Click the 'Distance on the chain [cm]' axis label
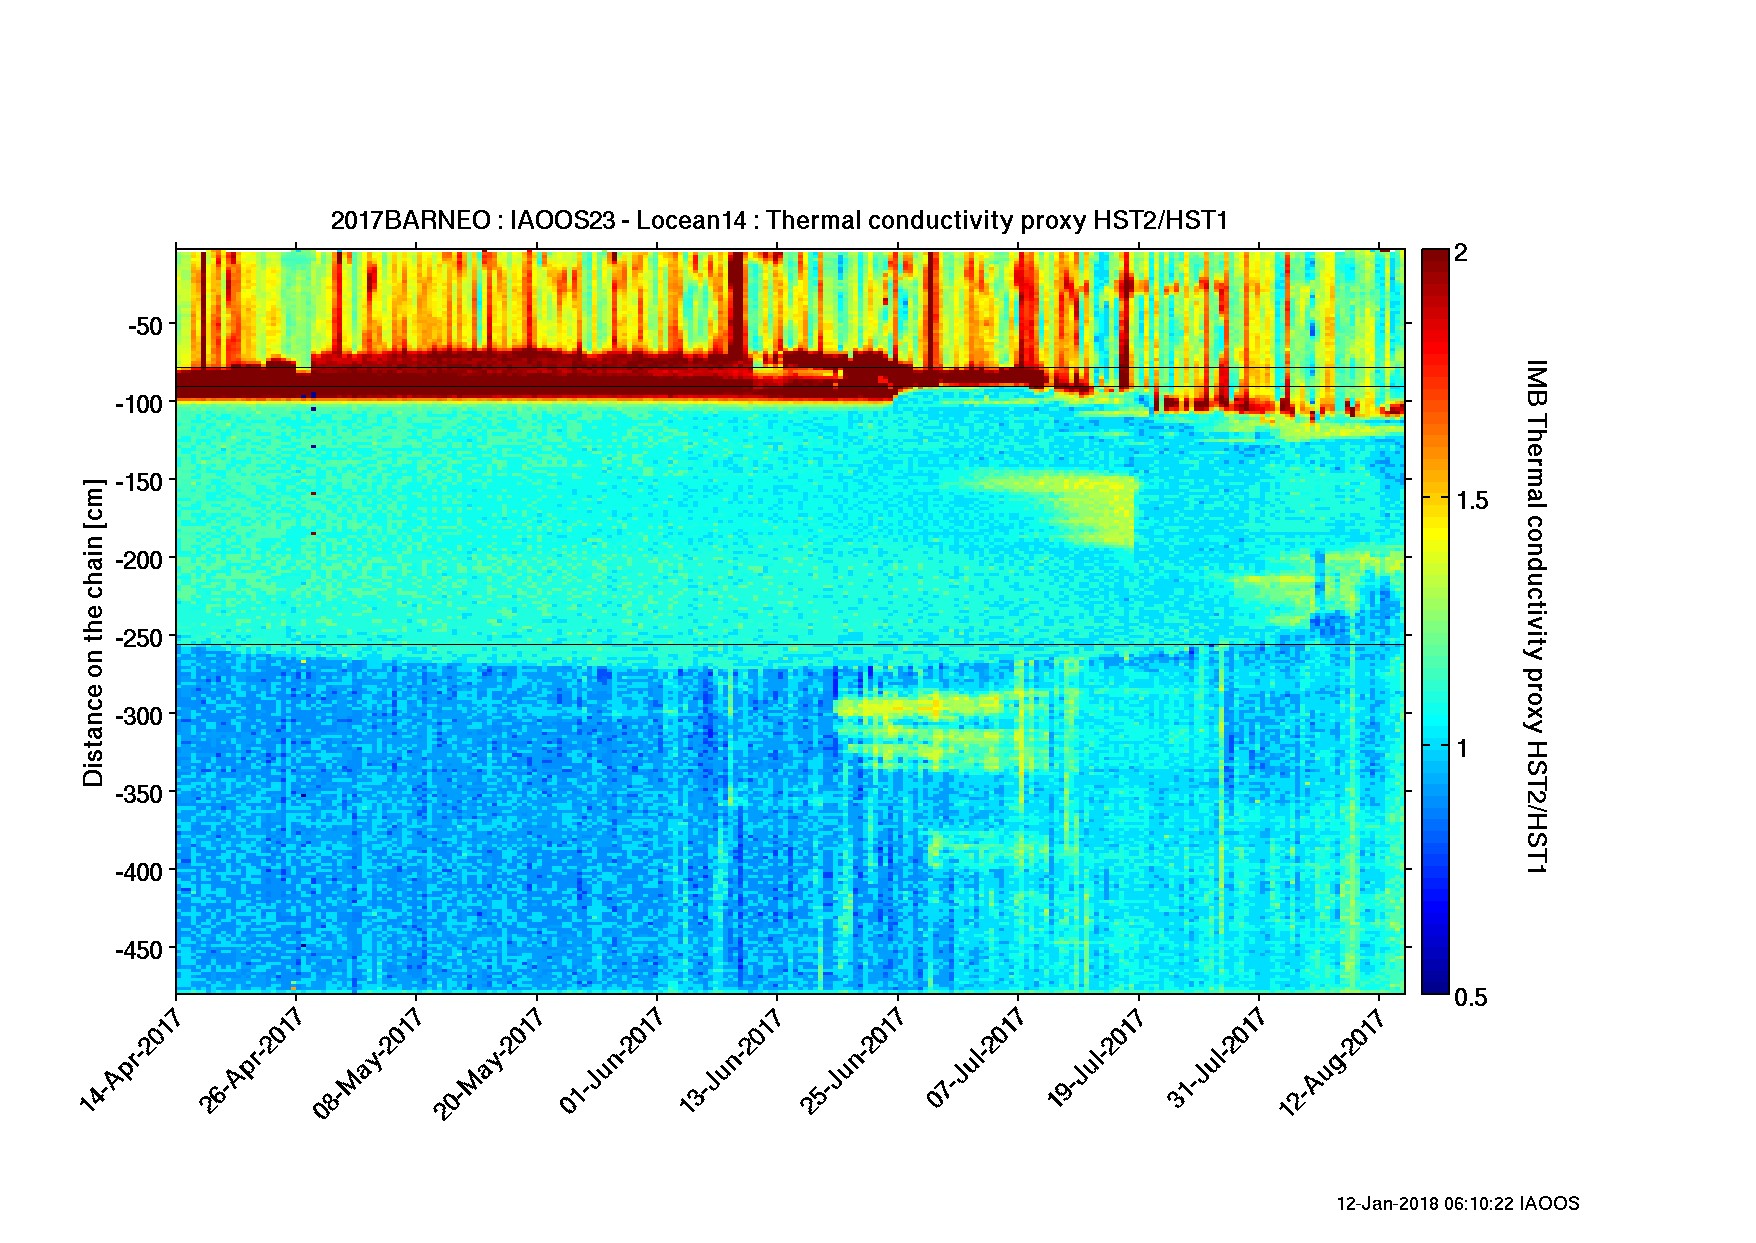 (x=94, y=632)
